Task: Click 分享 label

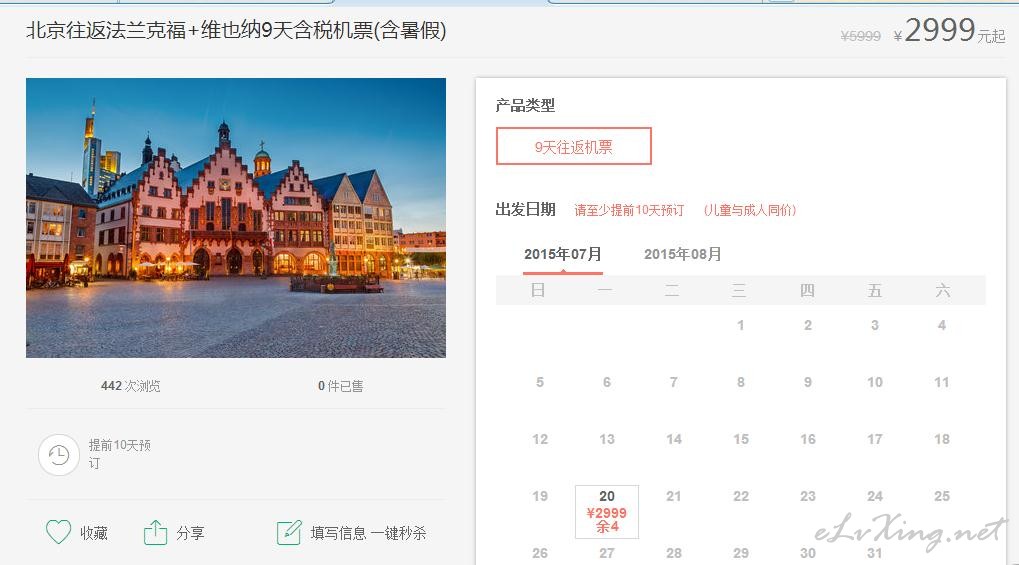Action: coord(190,533)
